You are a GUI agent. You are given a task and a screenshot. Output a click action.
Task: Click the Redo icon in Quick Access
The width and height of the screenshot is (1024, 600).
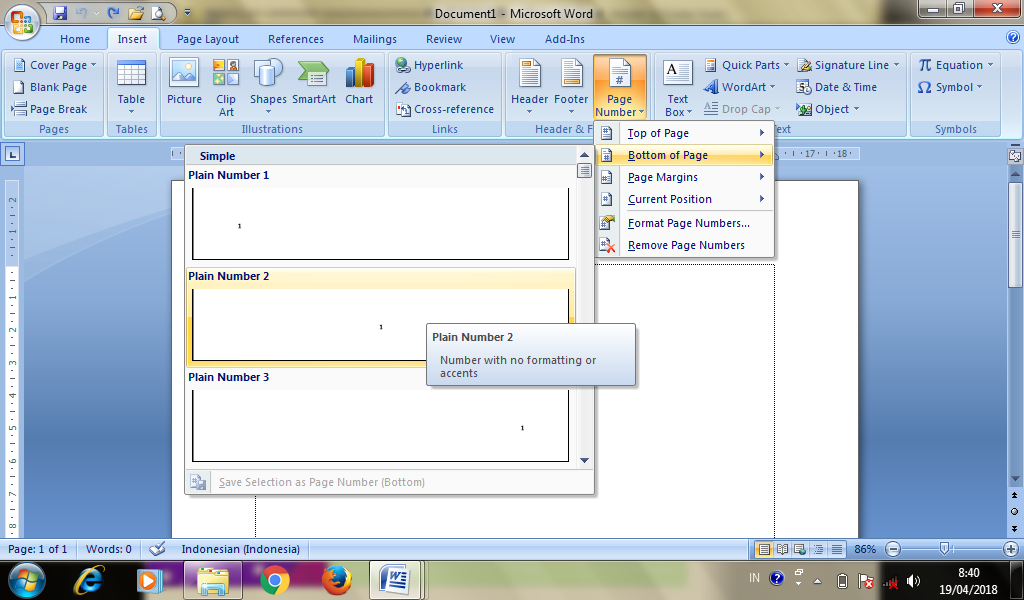tap(113, 12)
